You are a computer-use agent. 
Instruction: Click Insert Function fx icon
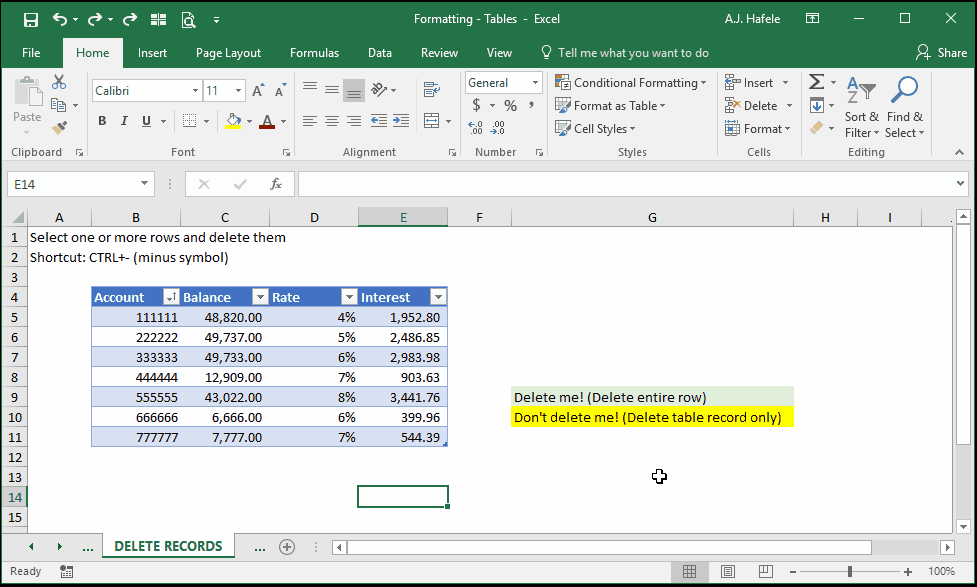tap(275, 184)
